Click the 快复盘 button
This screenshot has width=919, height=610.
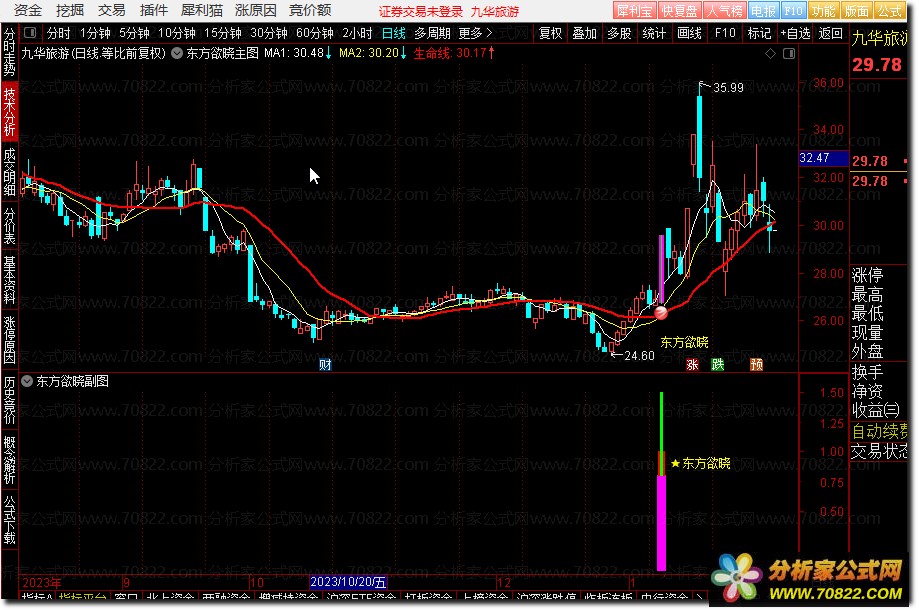point(679,11)
